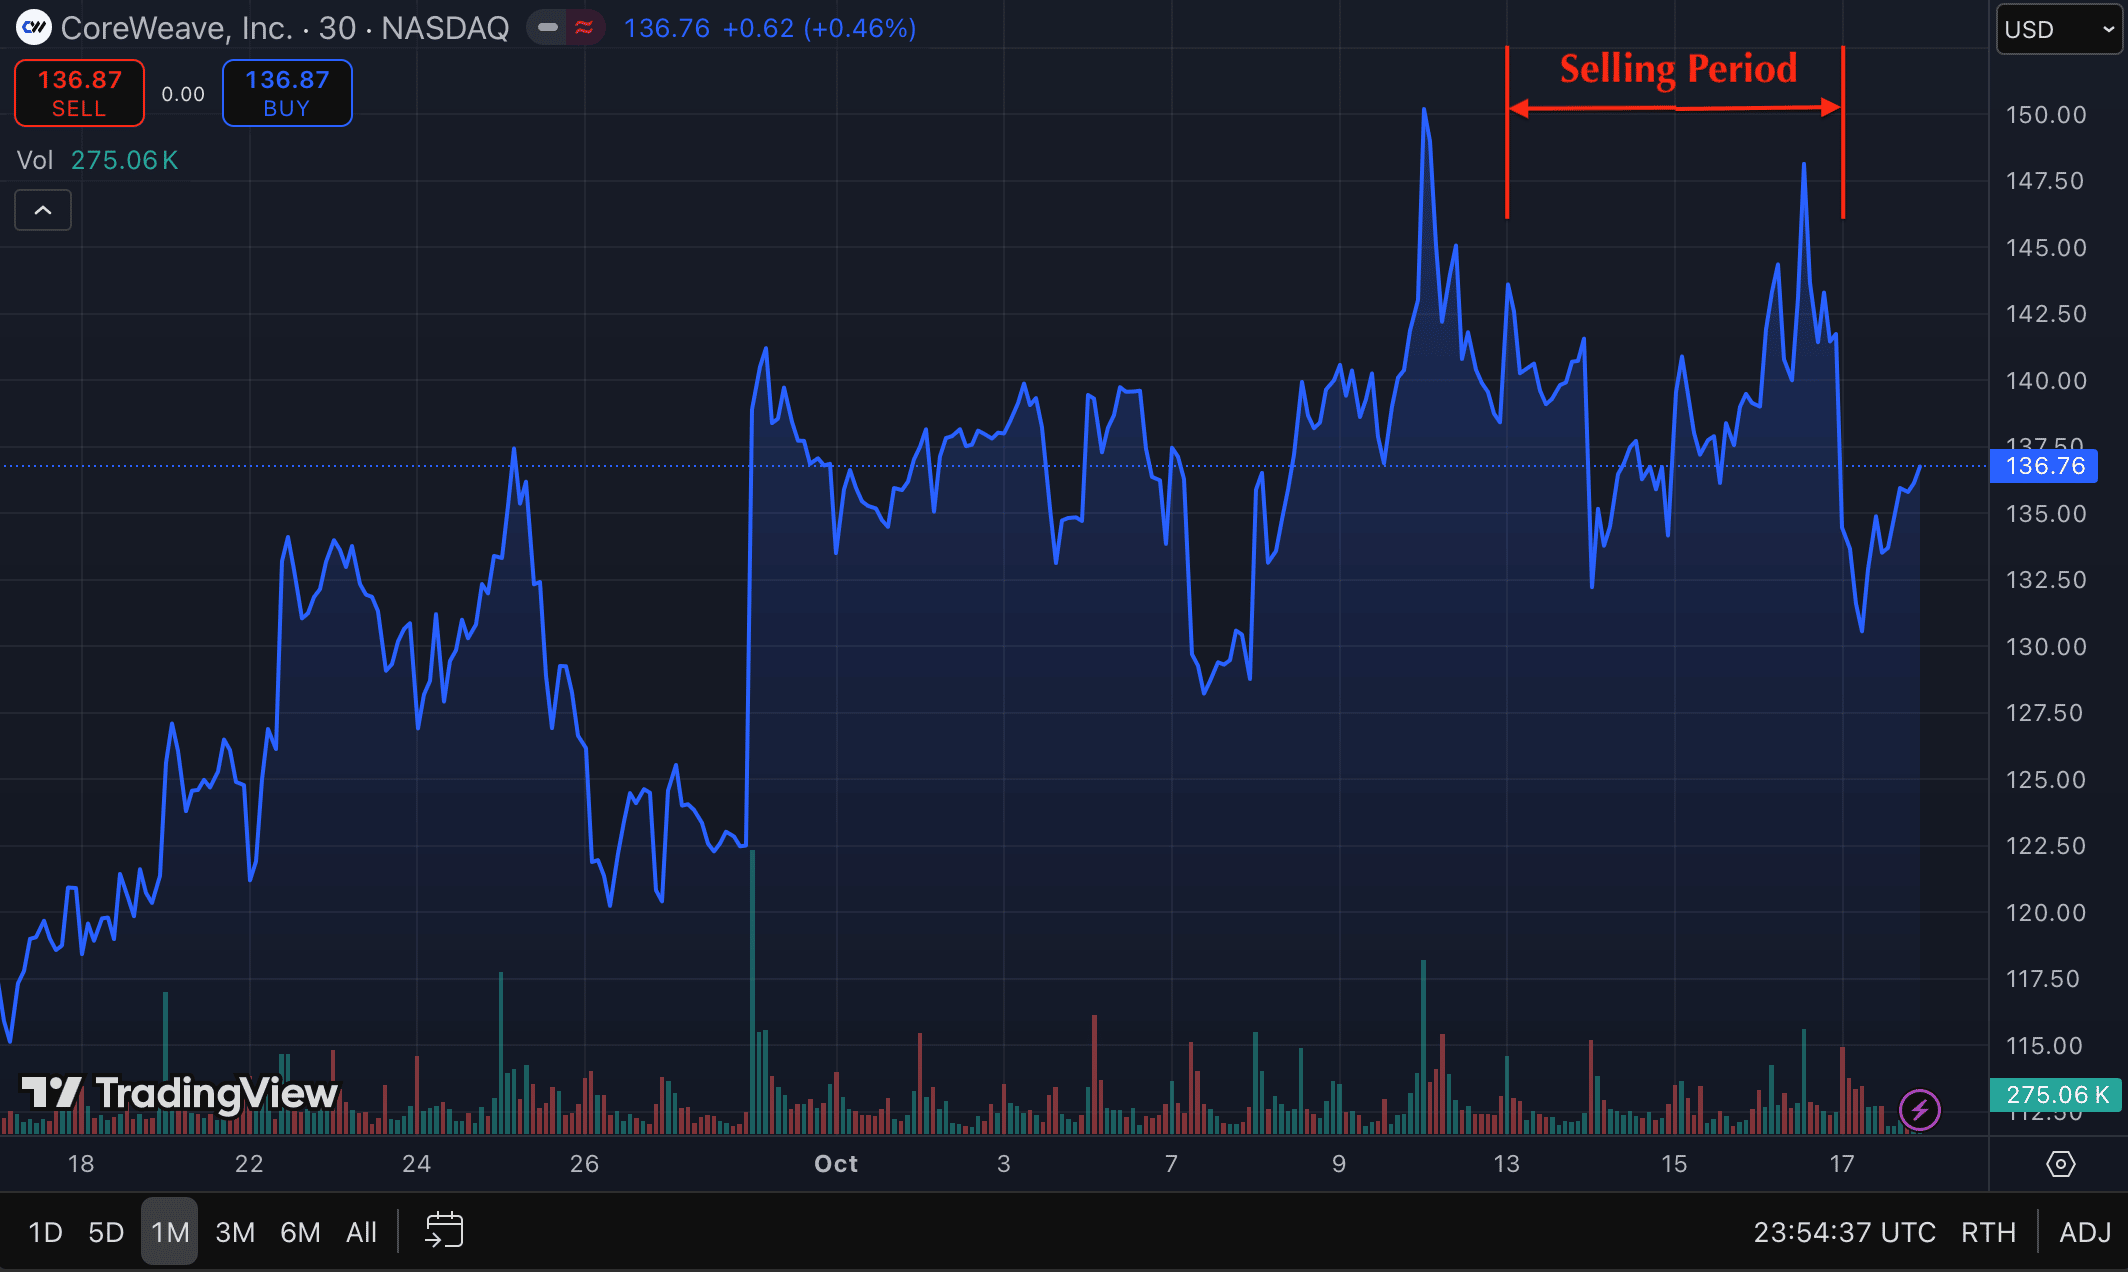Screen dimensions: 2128x1272
Task: Open chart scale settings gear icon
Action: (2060, 1164)
